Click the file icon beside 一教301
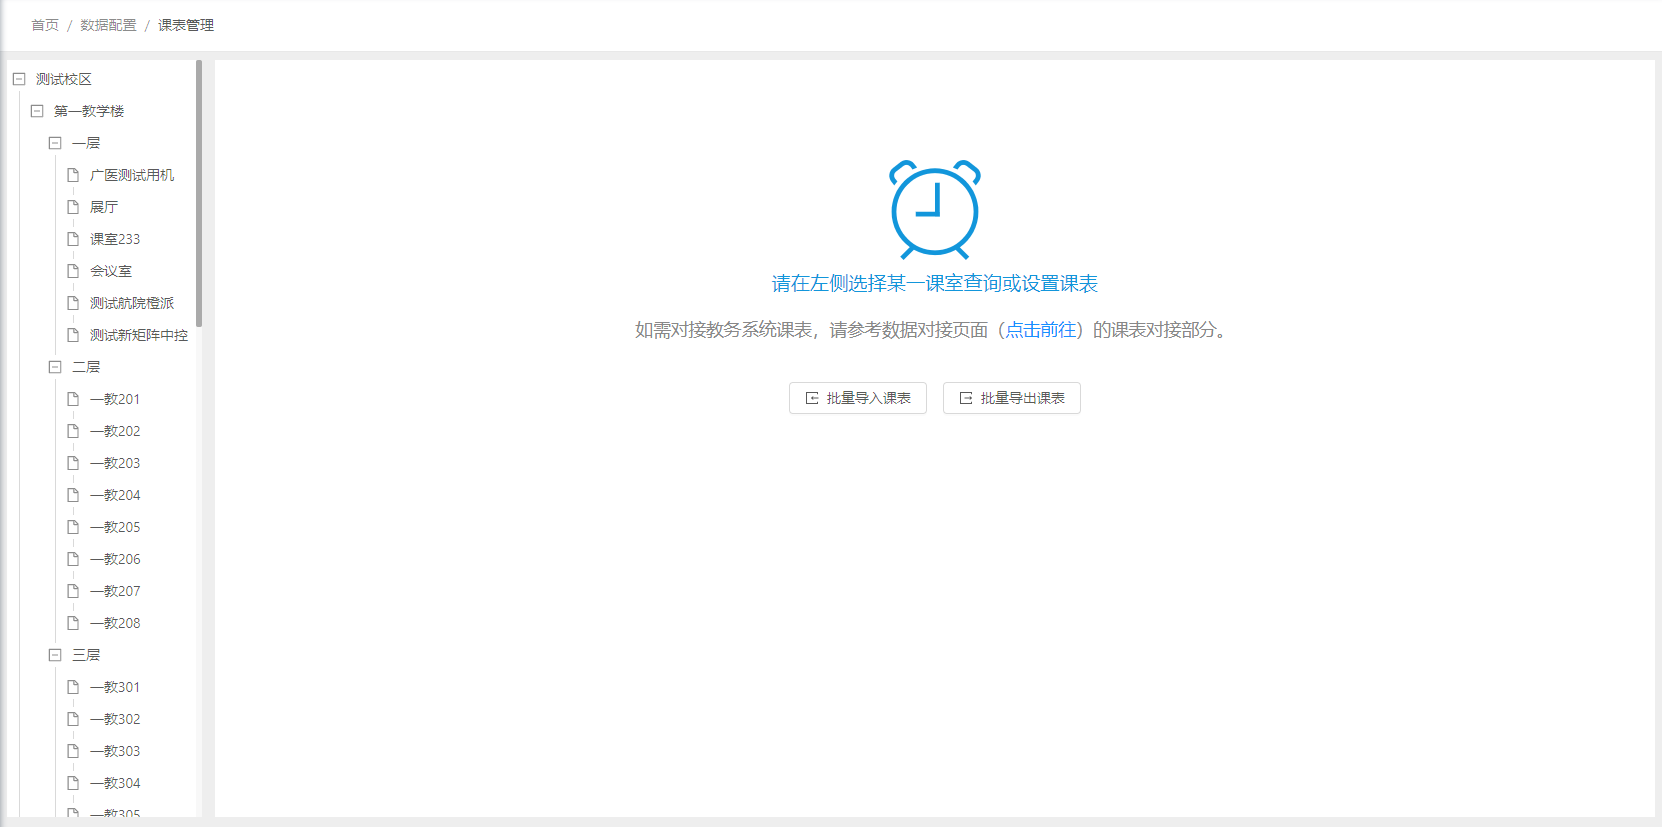1662x827 pixels. coord(73,687)
